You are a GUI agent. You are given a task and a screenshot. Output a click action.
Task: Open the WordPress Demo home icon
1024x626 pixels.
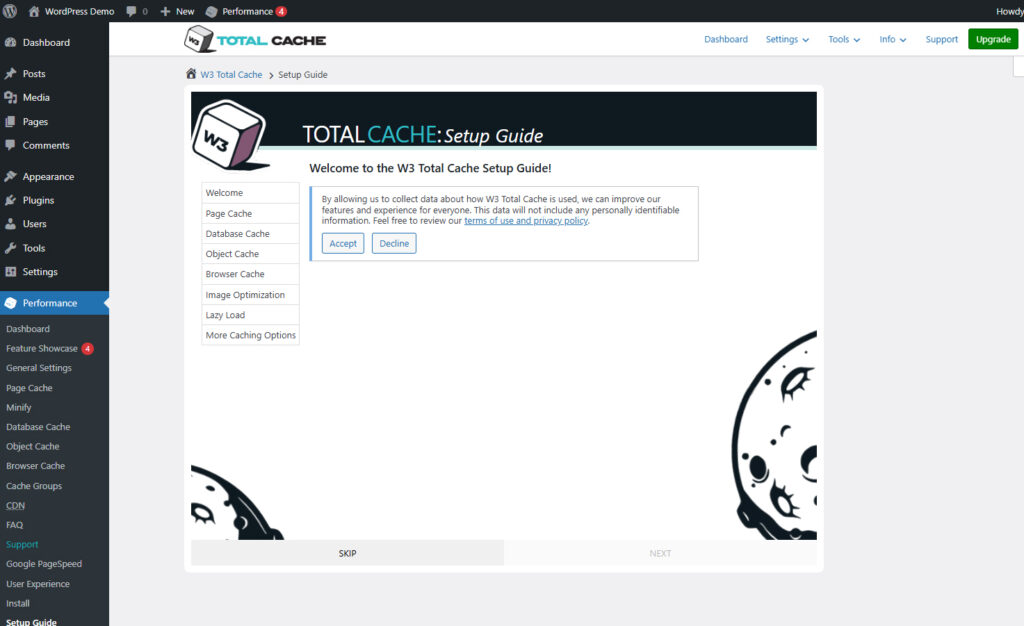34,11
